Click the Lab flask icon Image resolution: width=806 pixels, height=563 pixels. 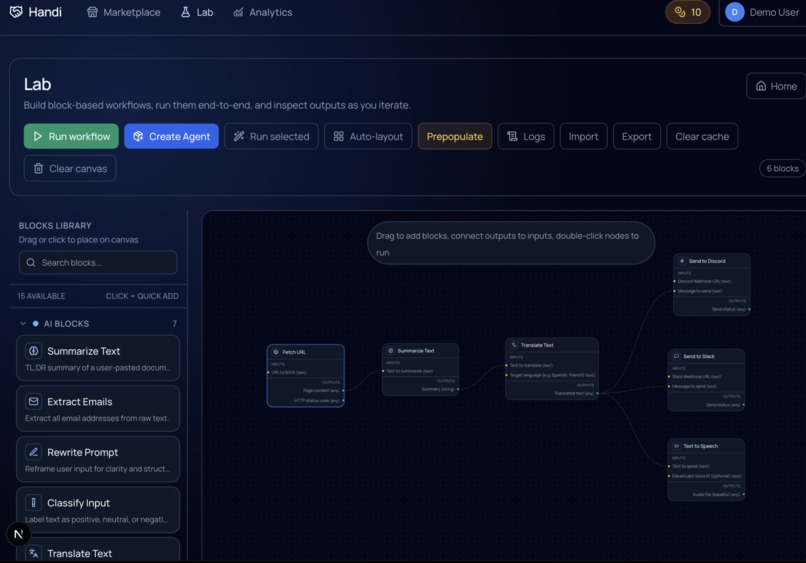(x=186, y=12)
